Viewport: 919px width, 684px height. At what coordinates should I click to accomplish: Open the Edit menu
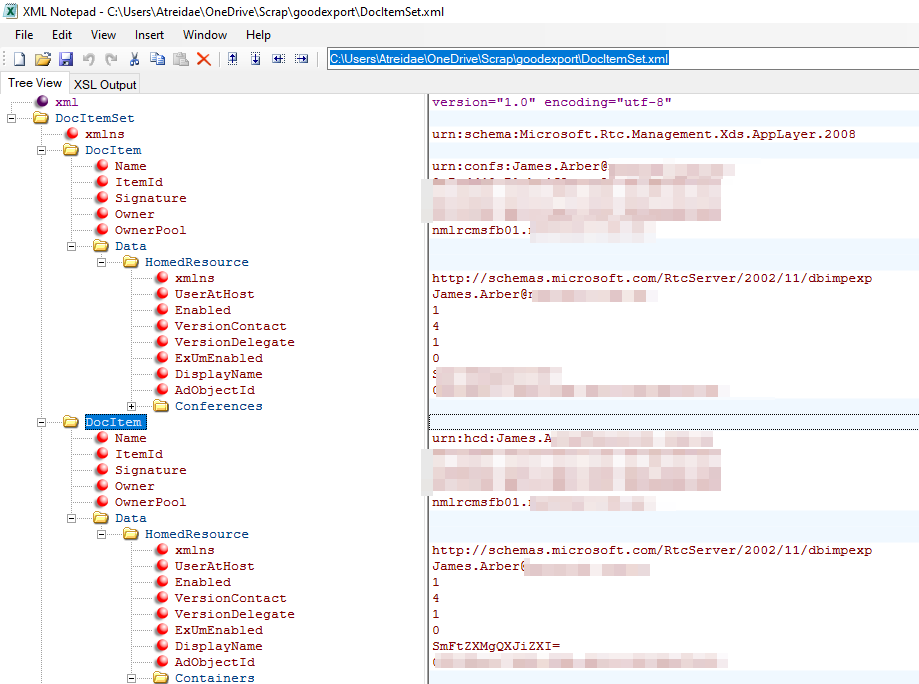pos(62,35)
